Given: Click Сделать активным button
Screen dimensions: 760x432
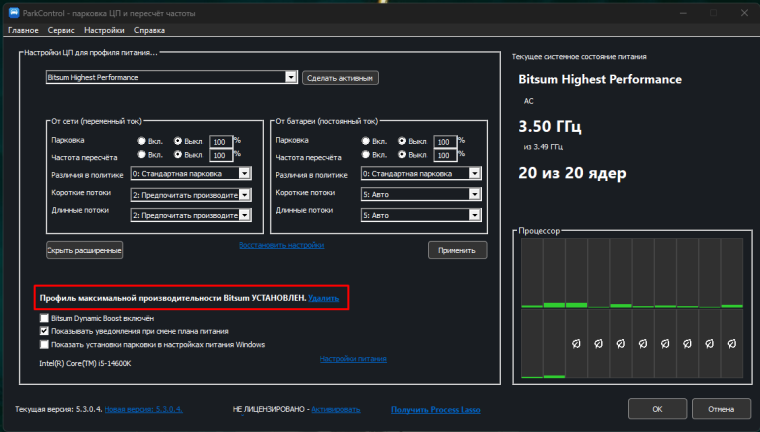Looking at the screenshot, I should 340,78.
